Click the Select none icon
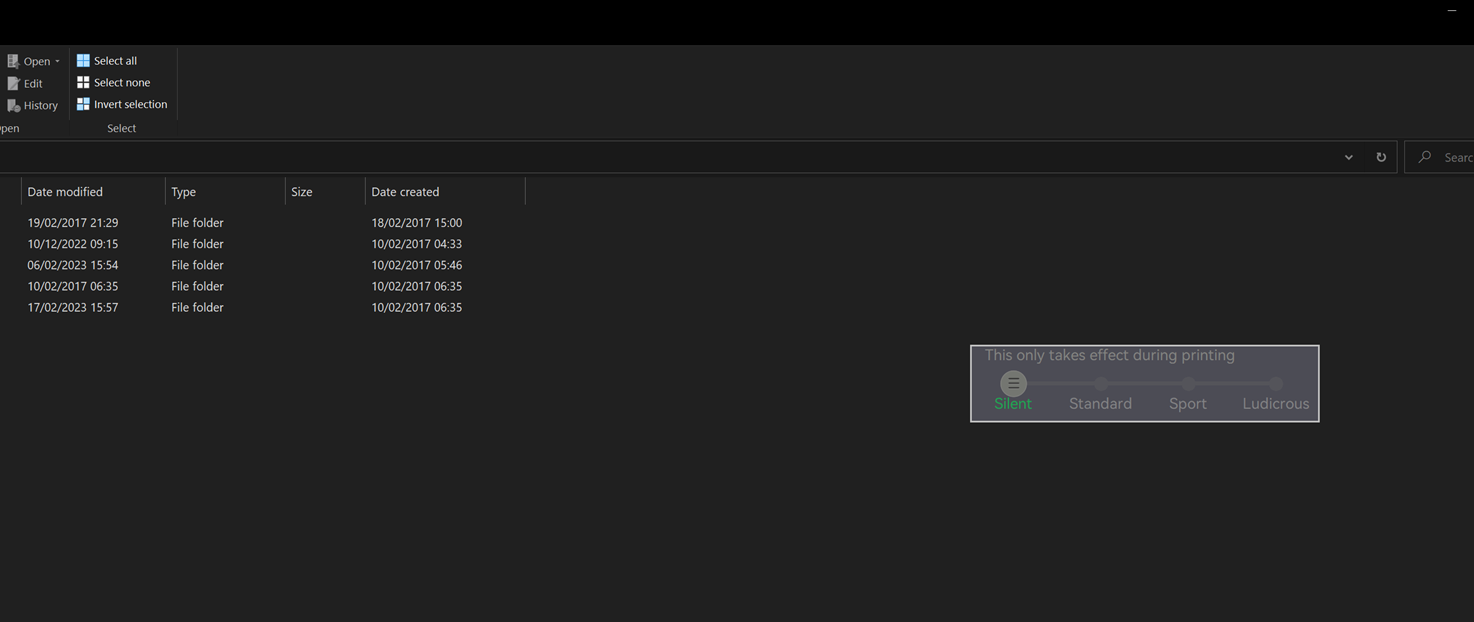This screenshot has width=1474, height=622. [83, 82]
